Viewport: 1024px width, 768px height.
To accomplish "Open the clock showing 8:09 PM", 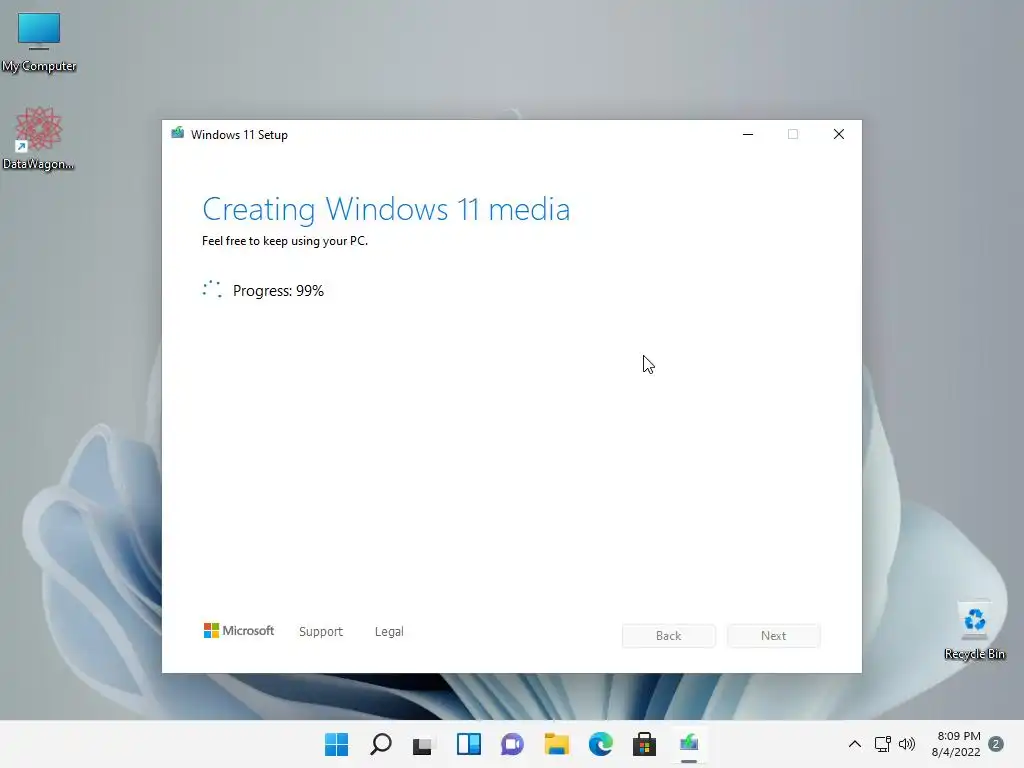I will (956, 744).
